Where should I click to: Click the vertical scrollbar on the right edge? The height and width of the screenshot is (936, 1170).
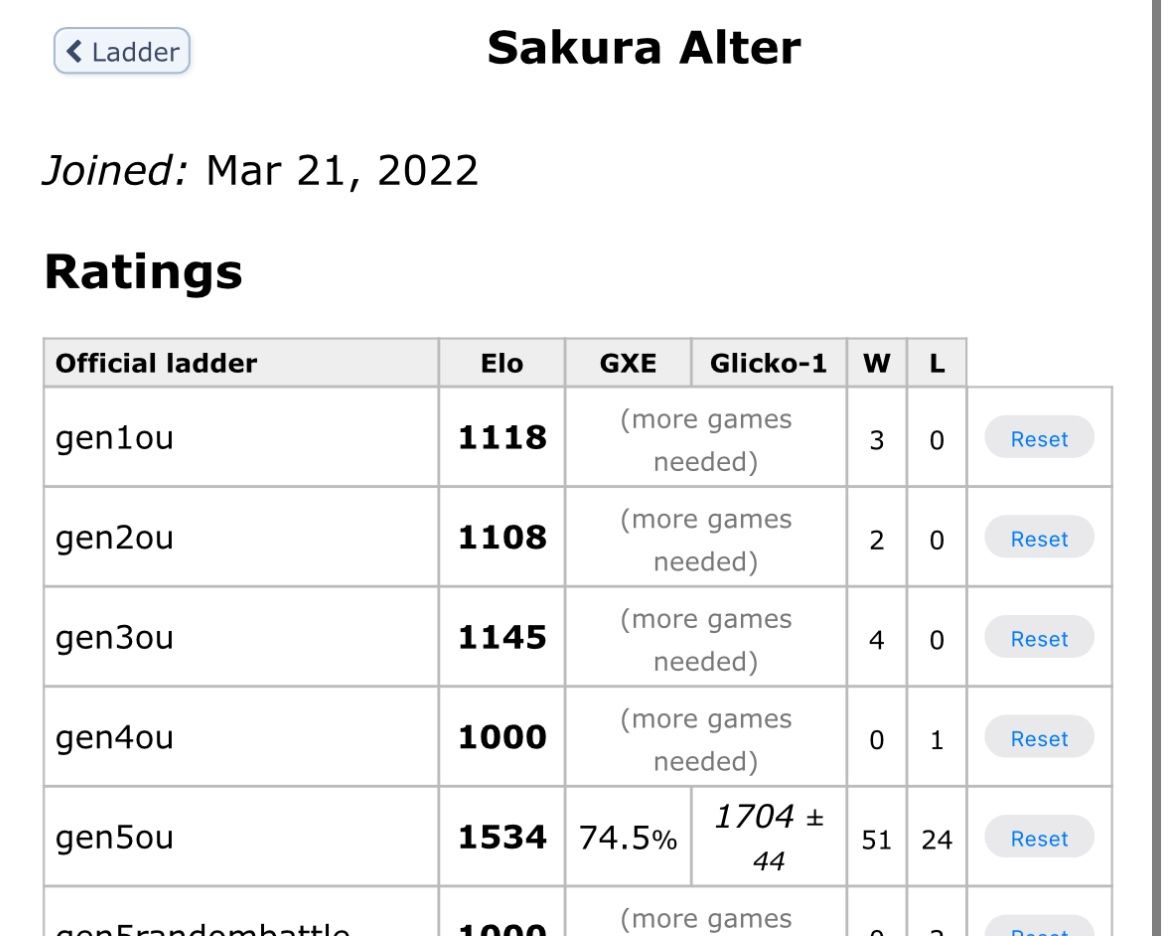pyautogui.click(x=1158, y=468)
